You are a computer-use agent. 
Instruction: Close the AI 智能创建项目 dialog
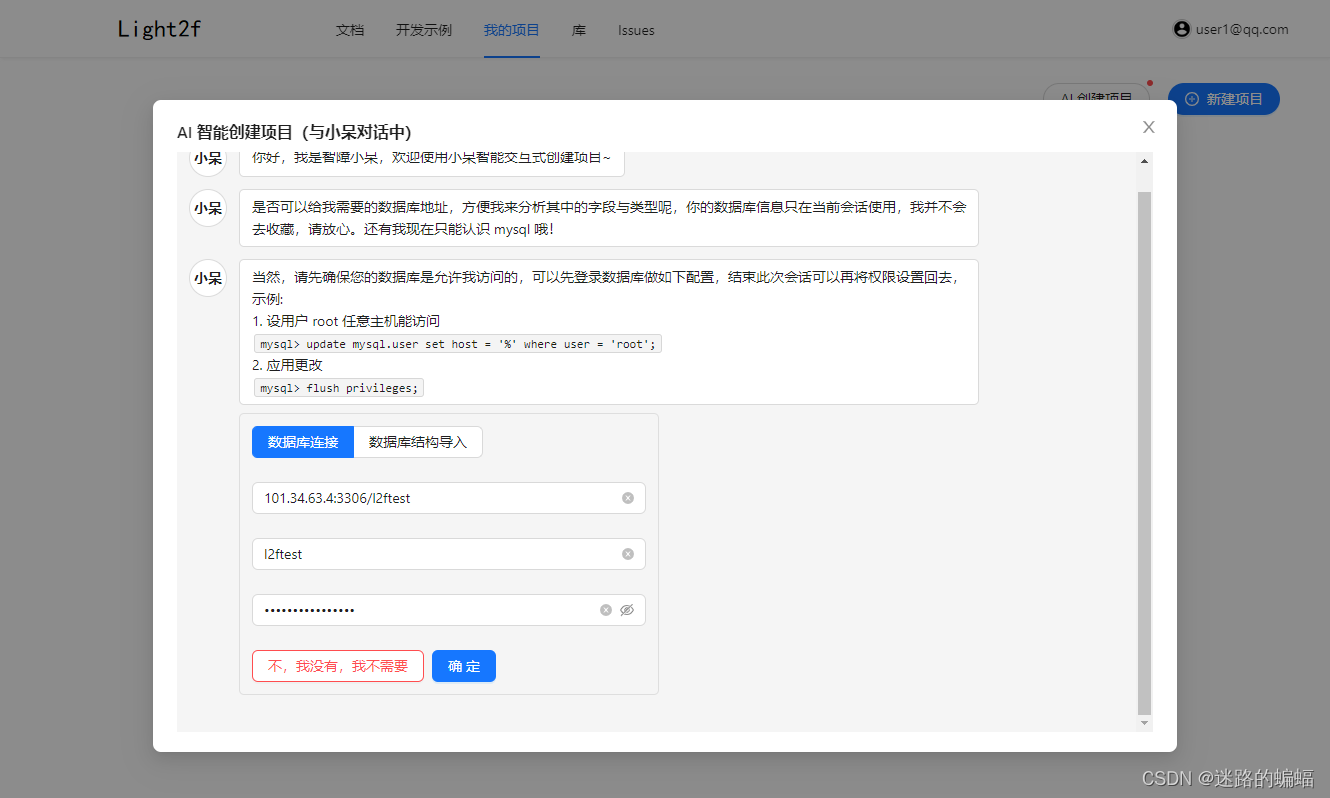point(1148,127)
